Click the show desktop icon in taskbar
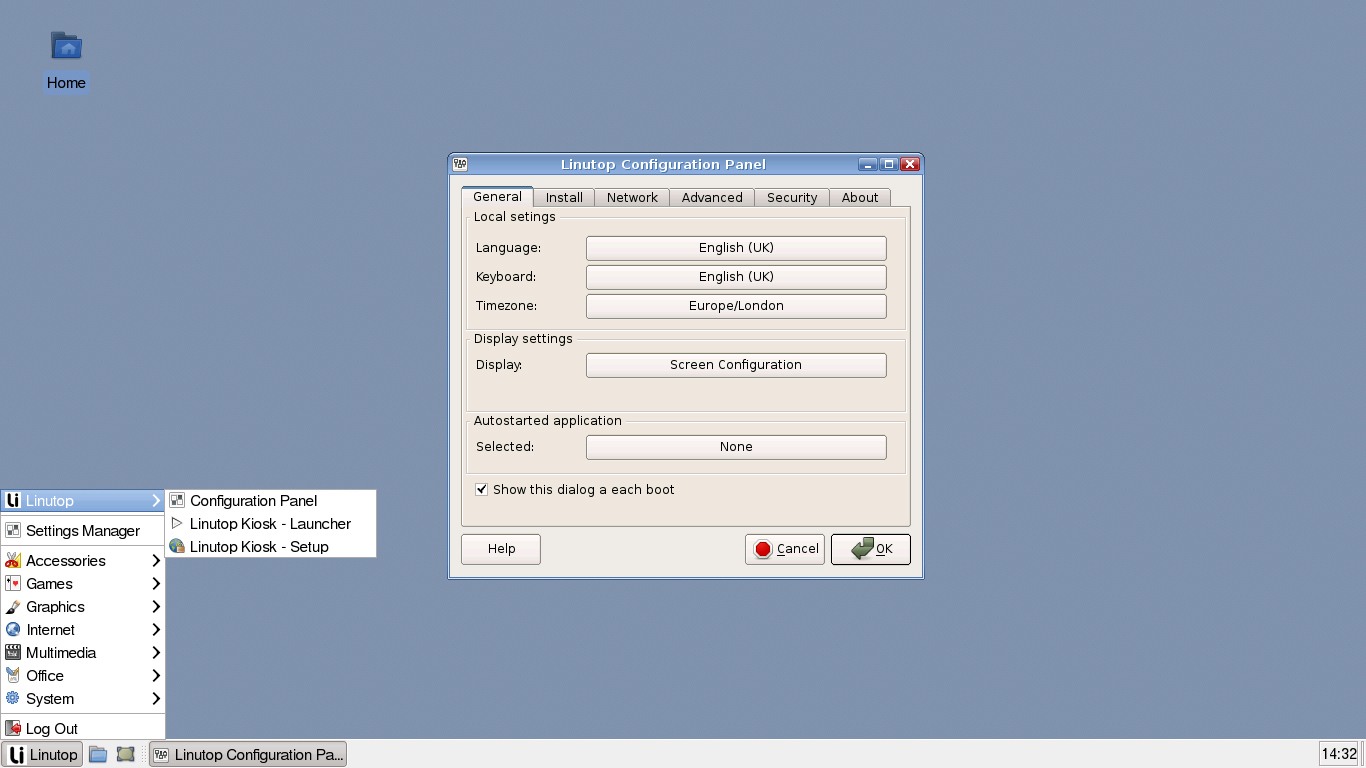The image size is (1366, 768). coord(125,755)
